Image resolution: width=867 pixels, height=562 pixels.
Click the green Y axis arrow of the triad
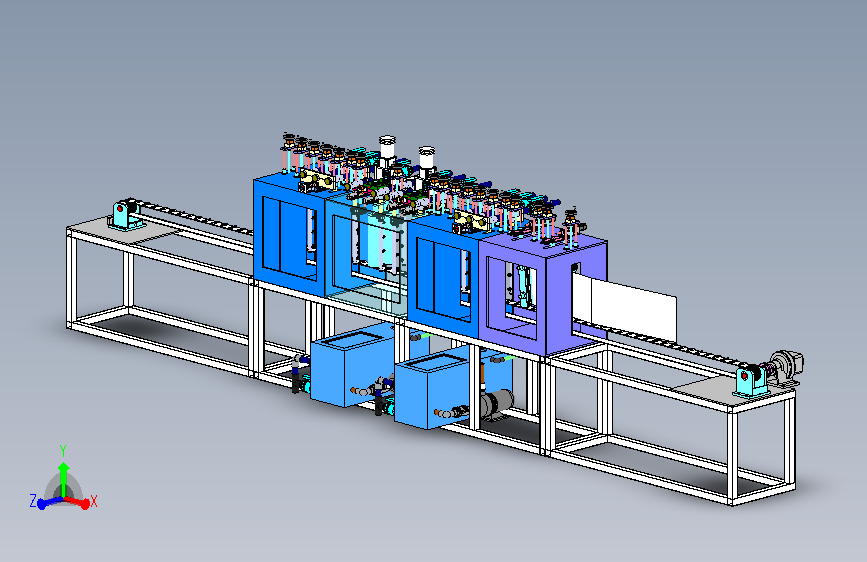(64, 480)
